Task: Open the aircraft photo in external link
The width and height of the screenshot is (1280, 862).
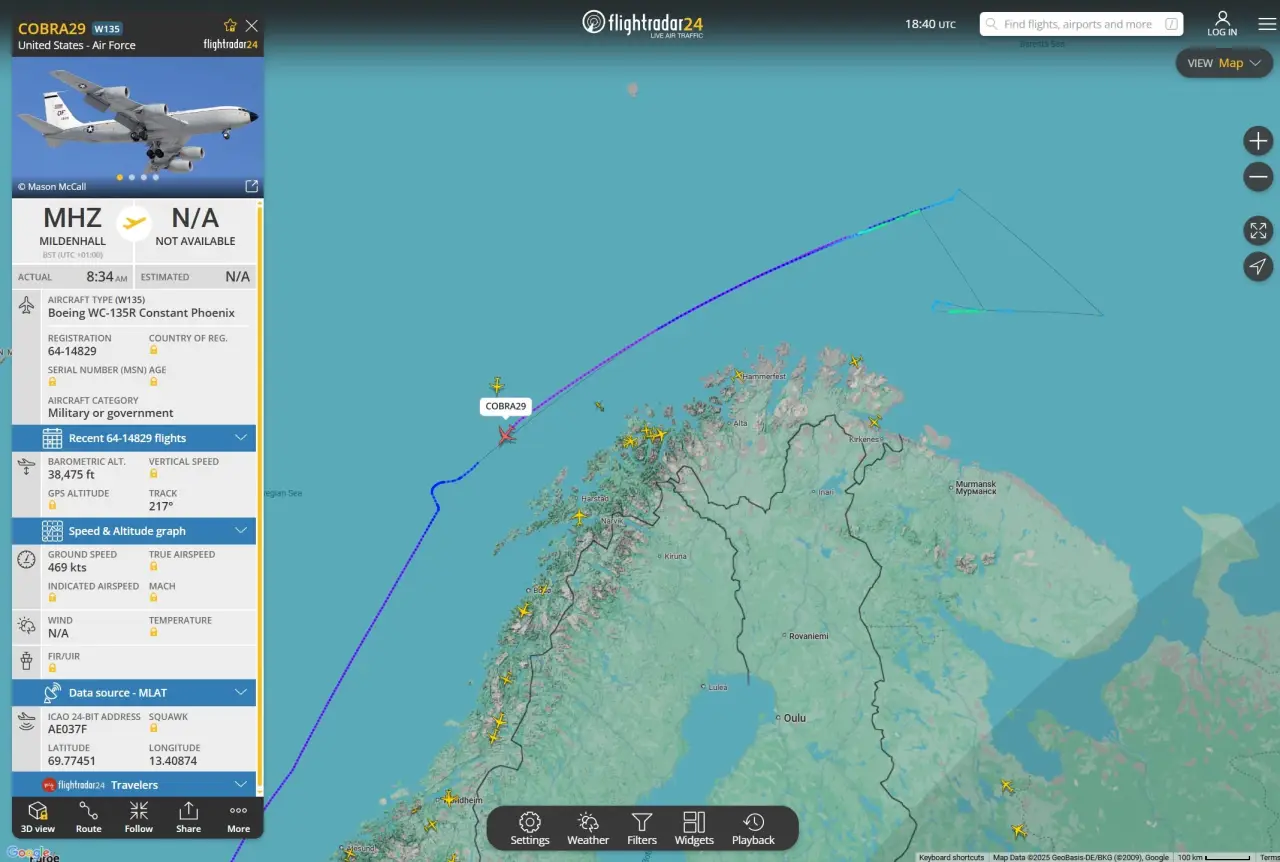Action: point(252,186)
